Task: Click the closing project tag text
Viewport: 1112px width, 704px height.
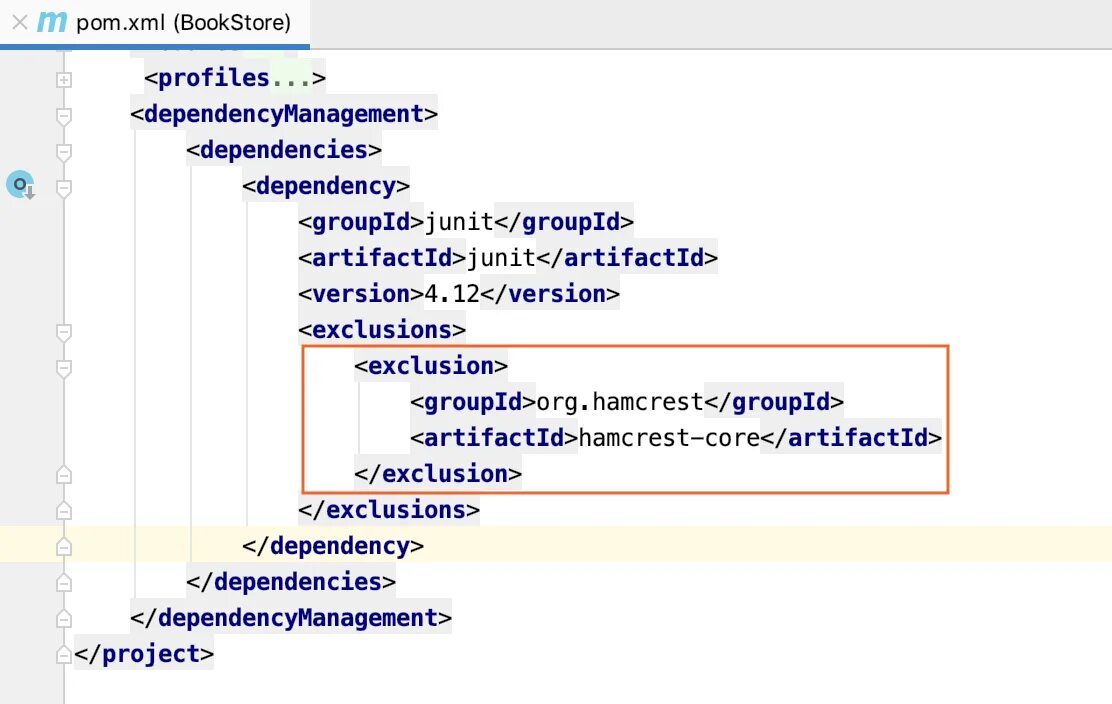Action: point(143,654)
